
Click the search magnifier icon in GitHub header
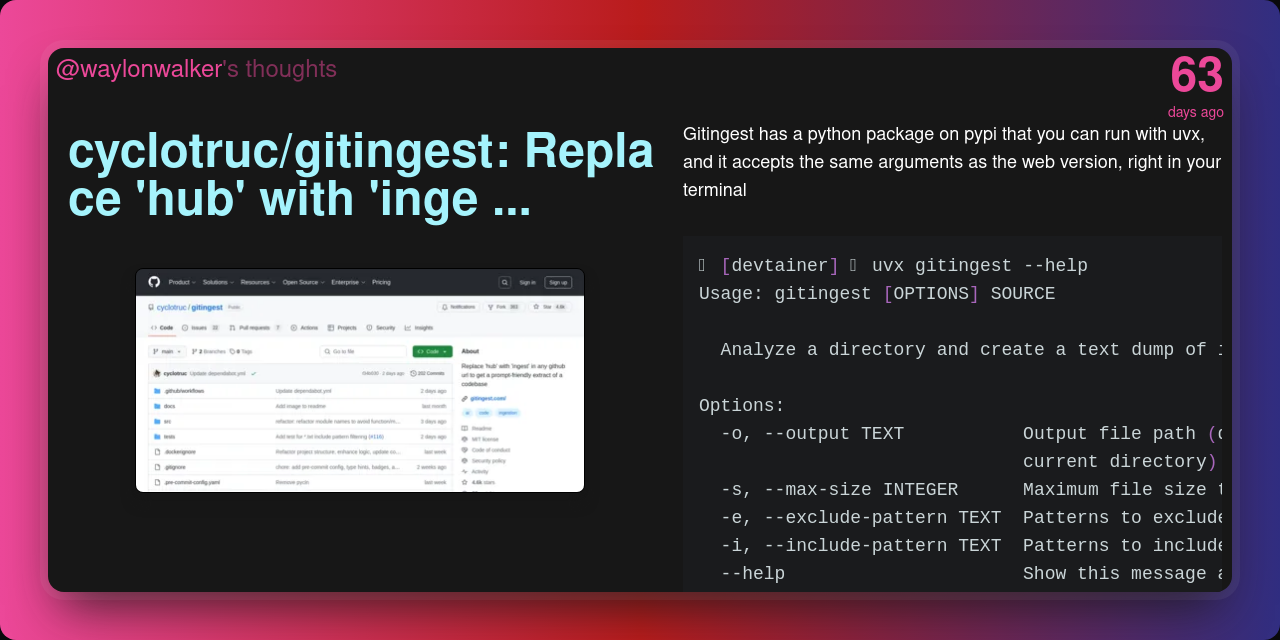(505, 282)
